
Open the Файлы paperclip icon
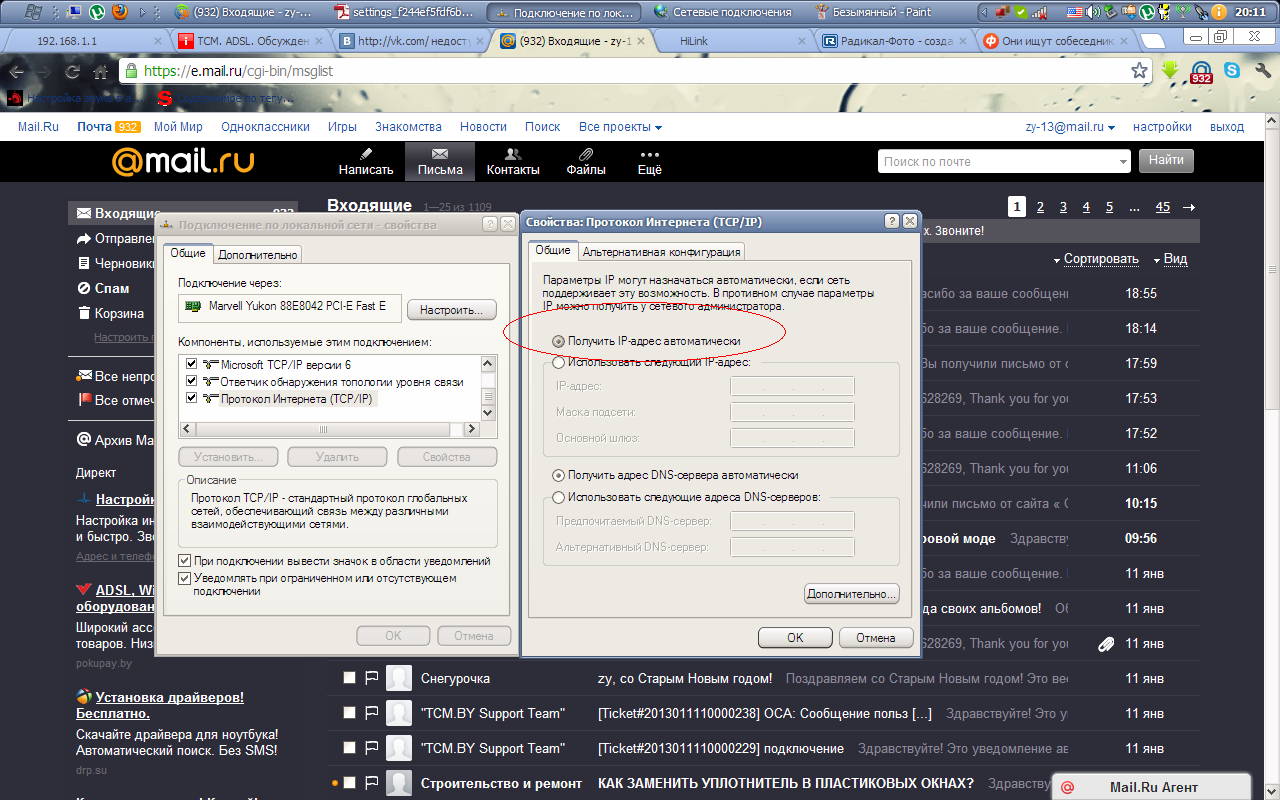tap(586, 153)
